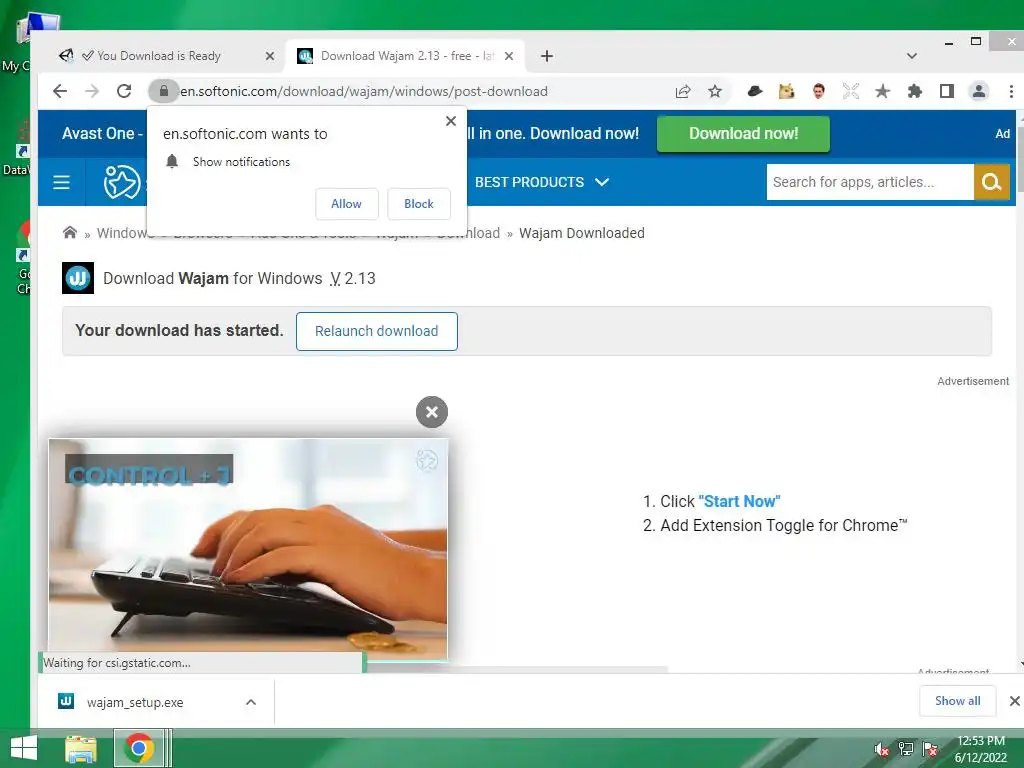Viewport: 1024px width, 768px height.
Task: Click the "Start Now" link
Action: click(739, 501)
